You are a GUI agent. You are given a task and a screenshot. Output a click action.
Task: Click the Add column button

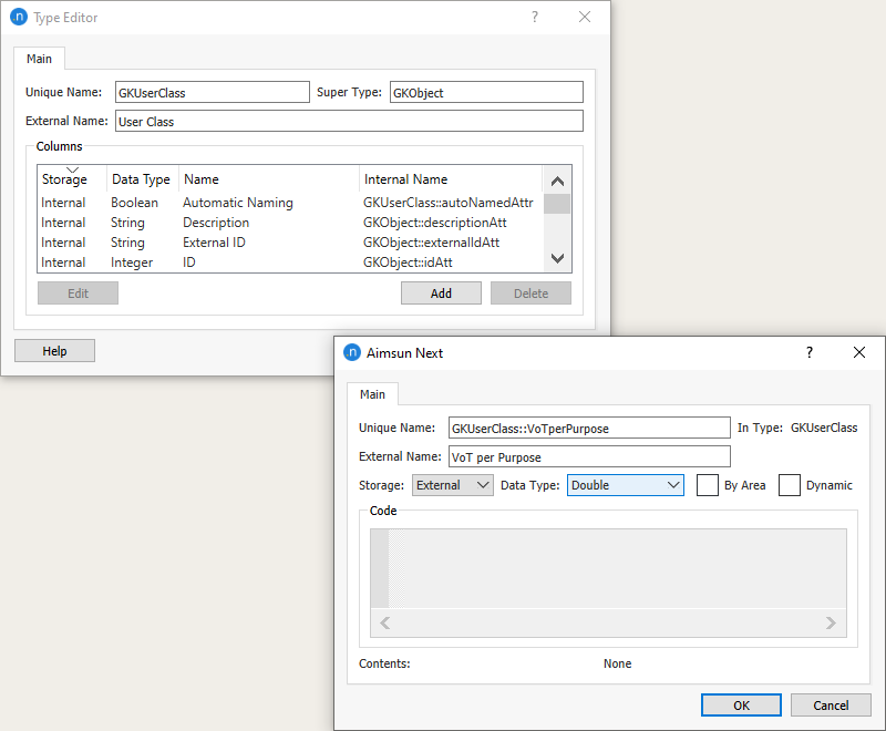coord(441,293)
